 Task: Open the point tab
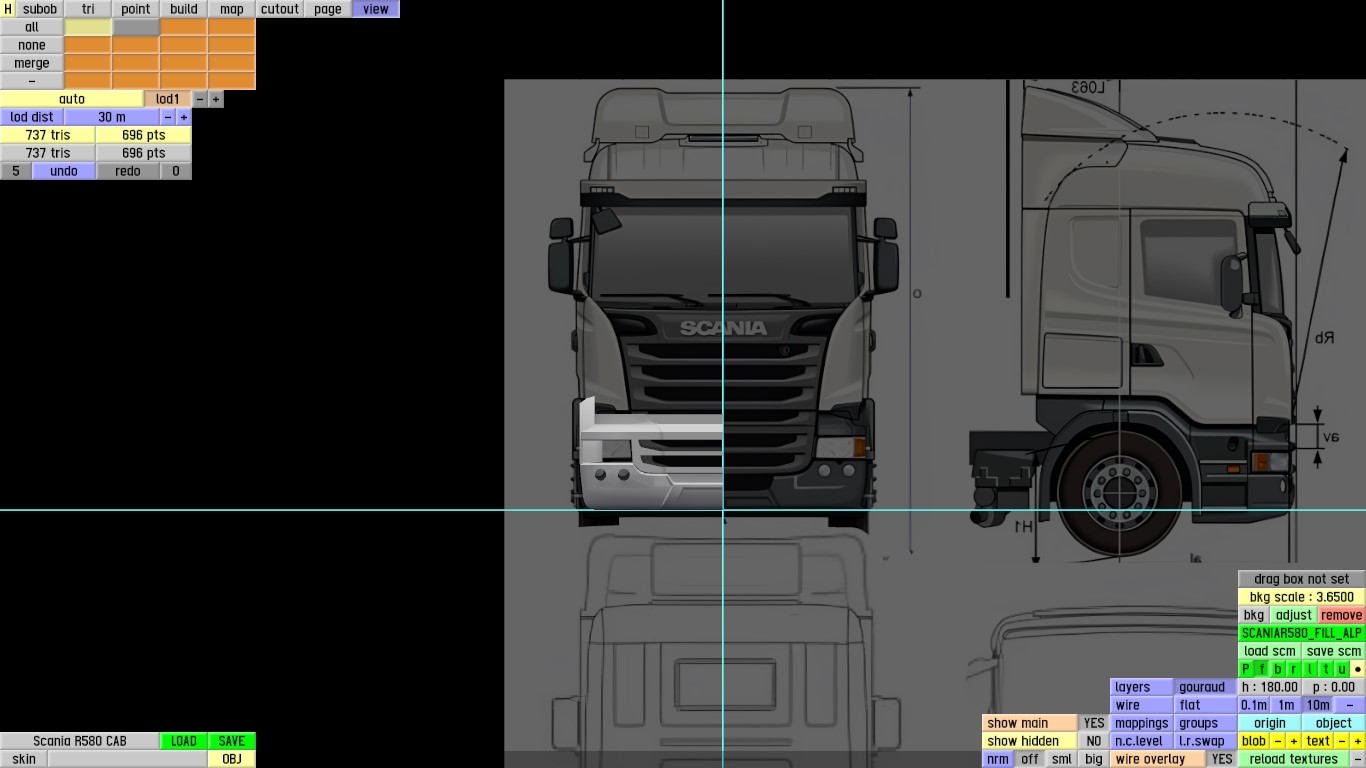(x=136, y=9)
